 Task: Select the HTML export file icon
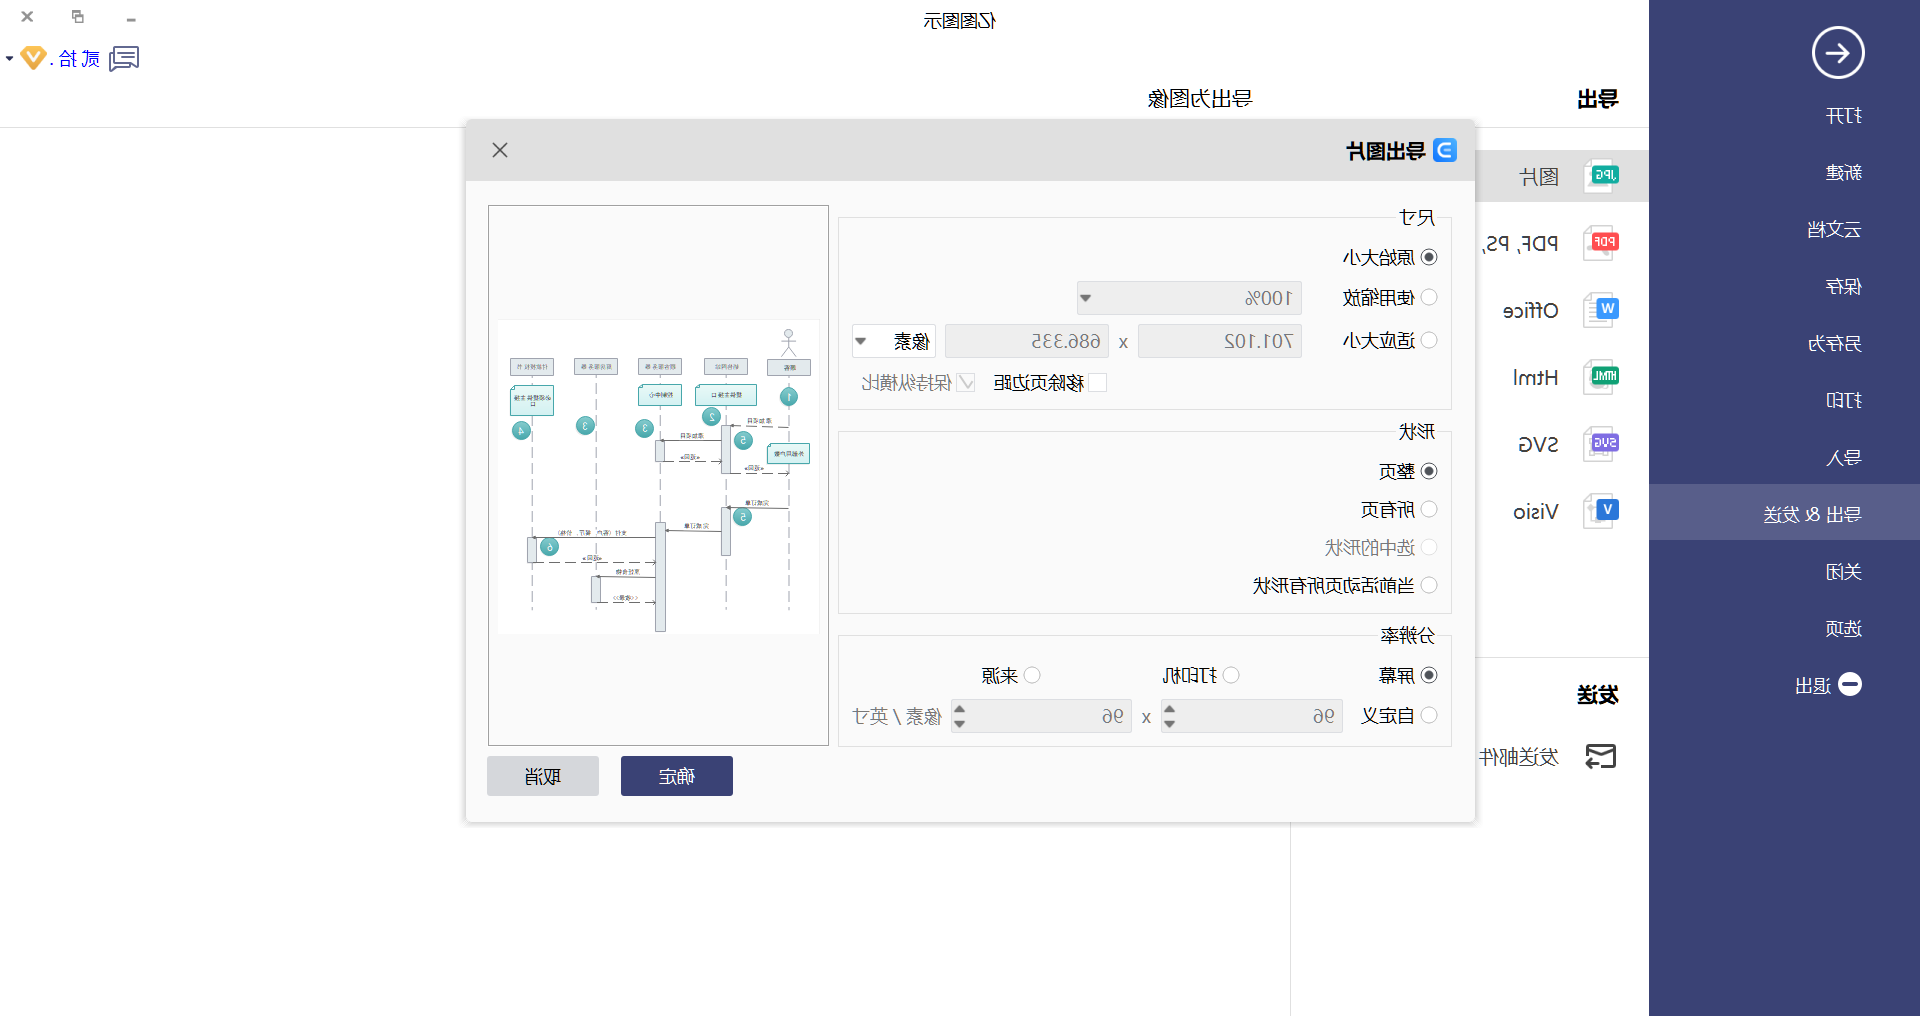pyautogui.click(x=1602, y=377)
